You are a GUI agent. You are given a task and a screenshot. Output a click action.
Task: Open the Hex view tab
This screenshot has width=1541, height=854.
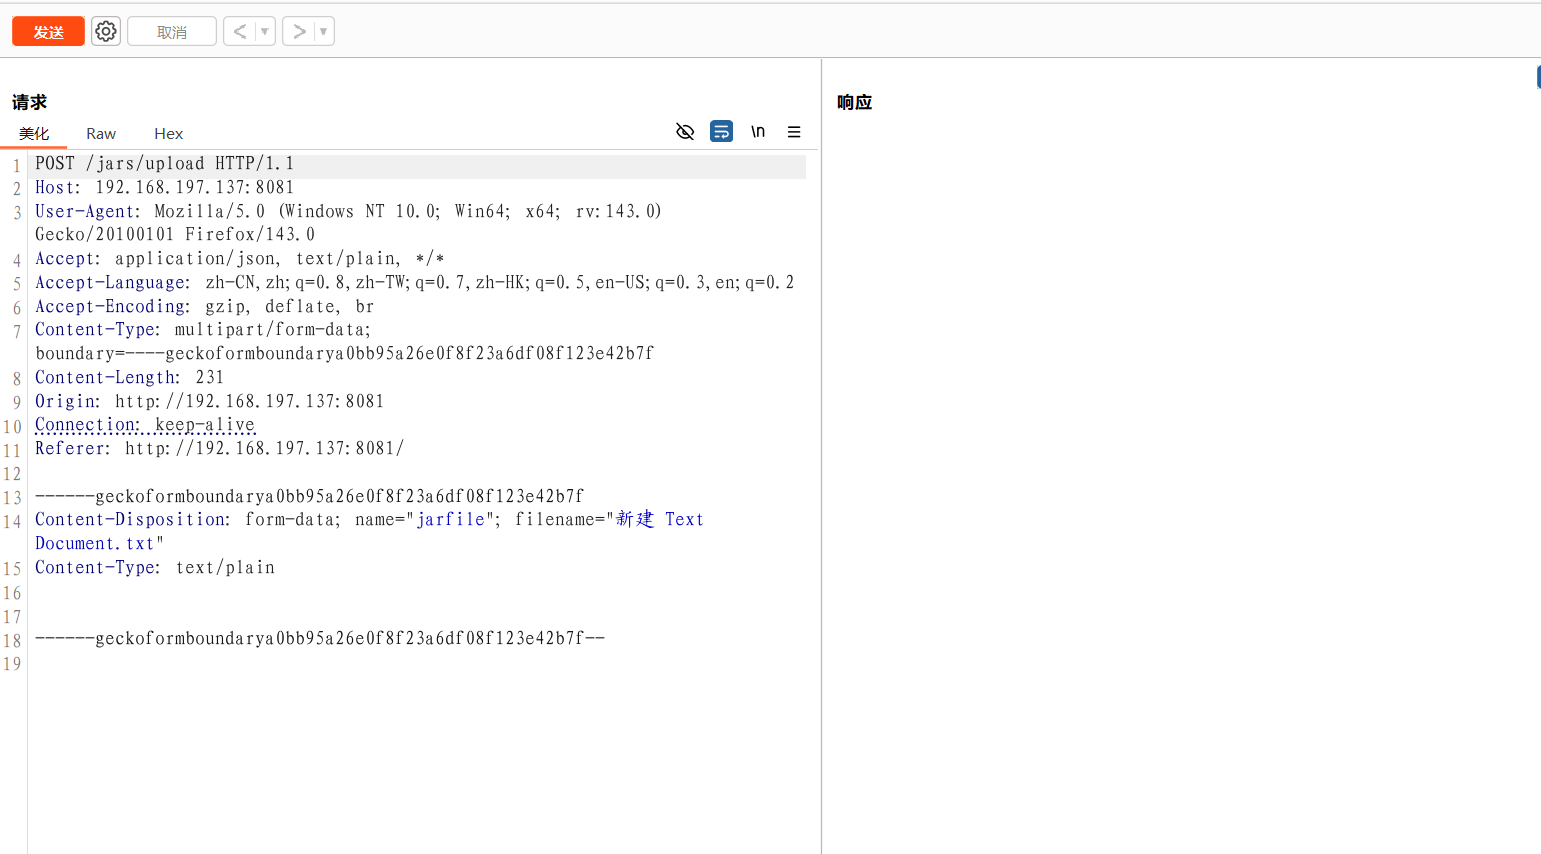tap(168, 134)
